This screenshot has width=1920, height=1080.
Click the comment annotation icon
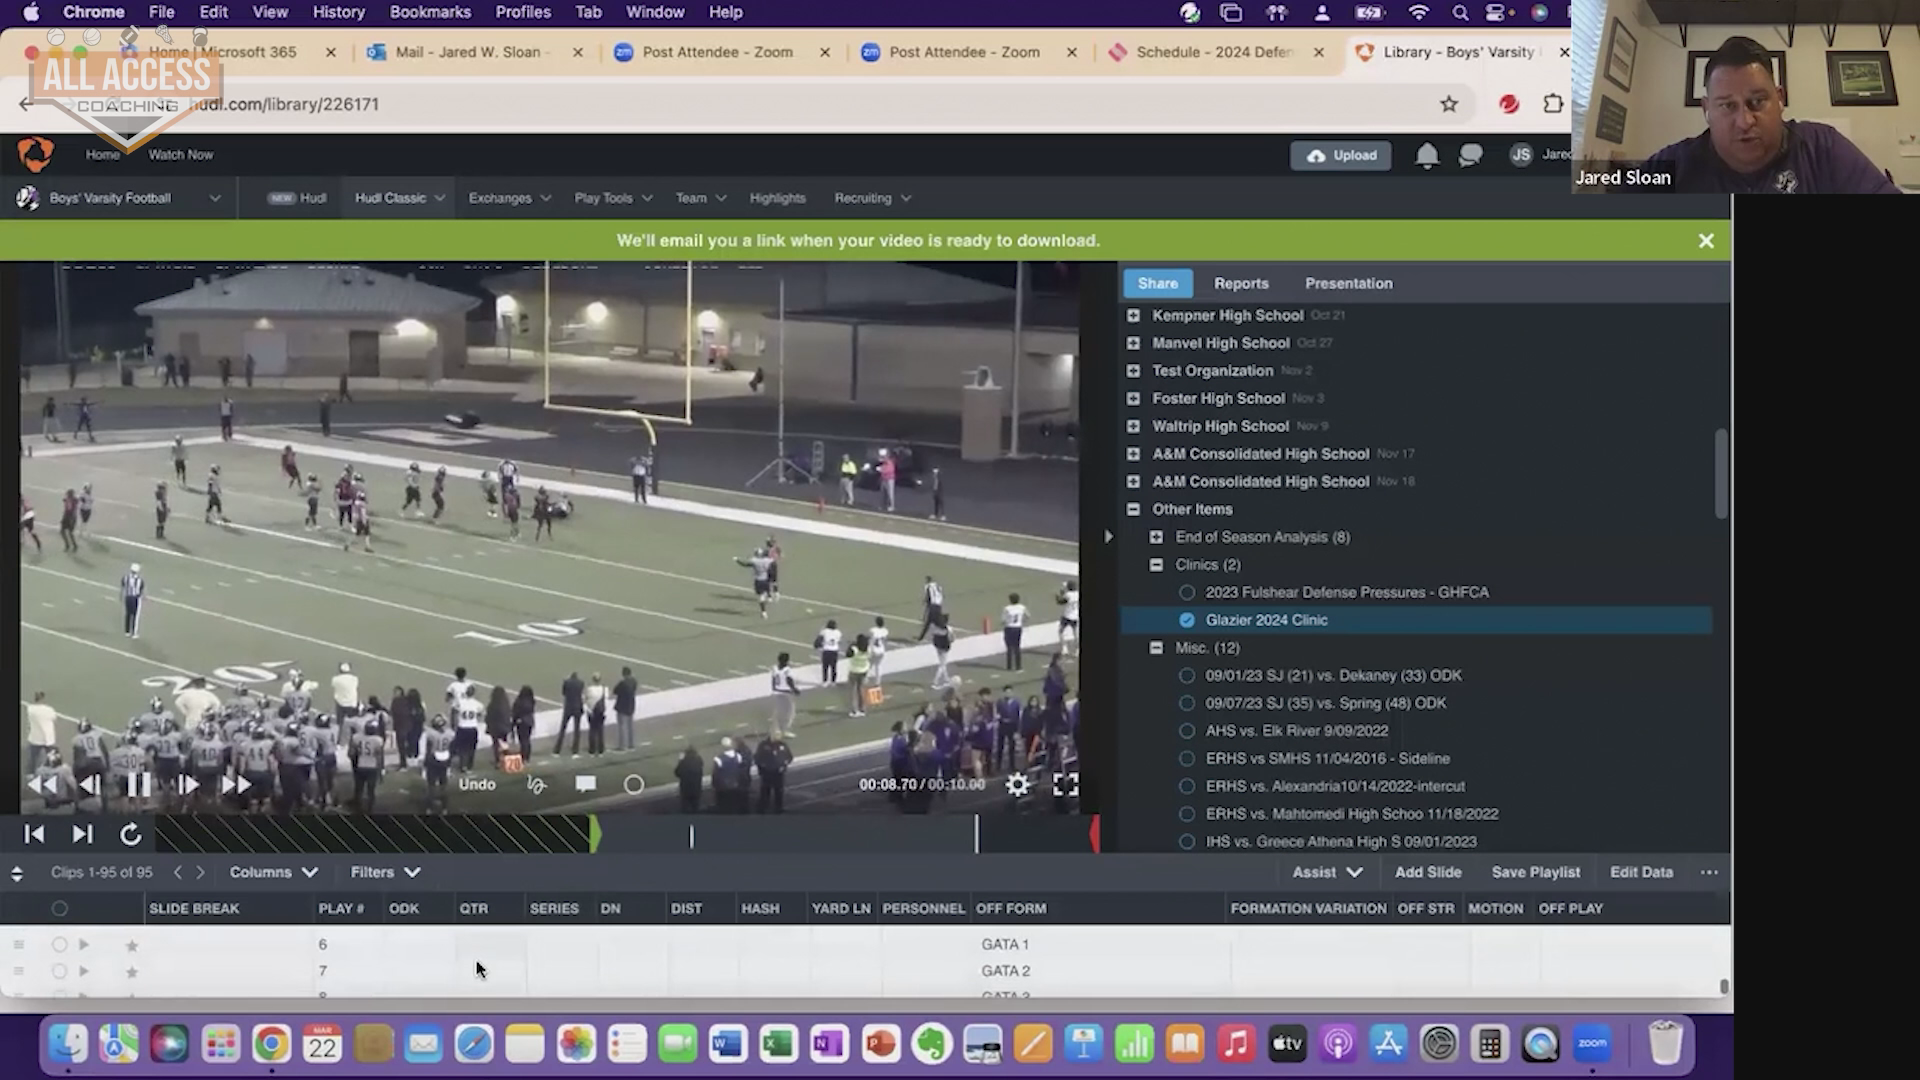[x=585, y=784]
